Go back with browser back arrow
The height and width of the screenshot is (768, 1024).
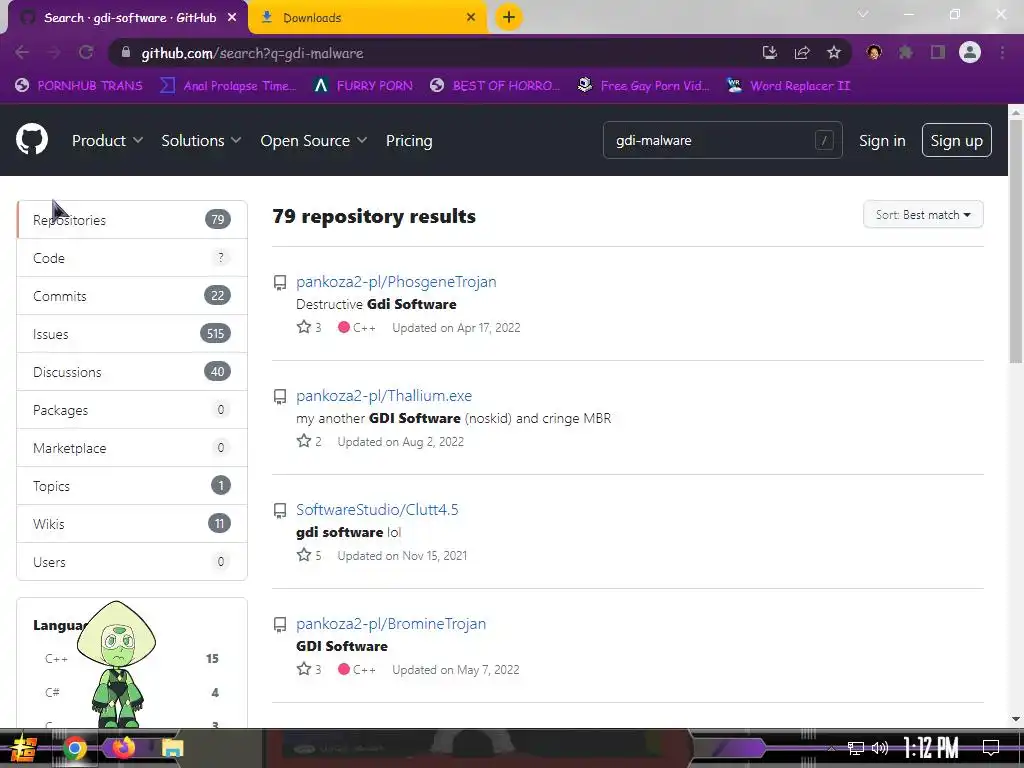coord(22,52)
